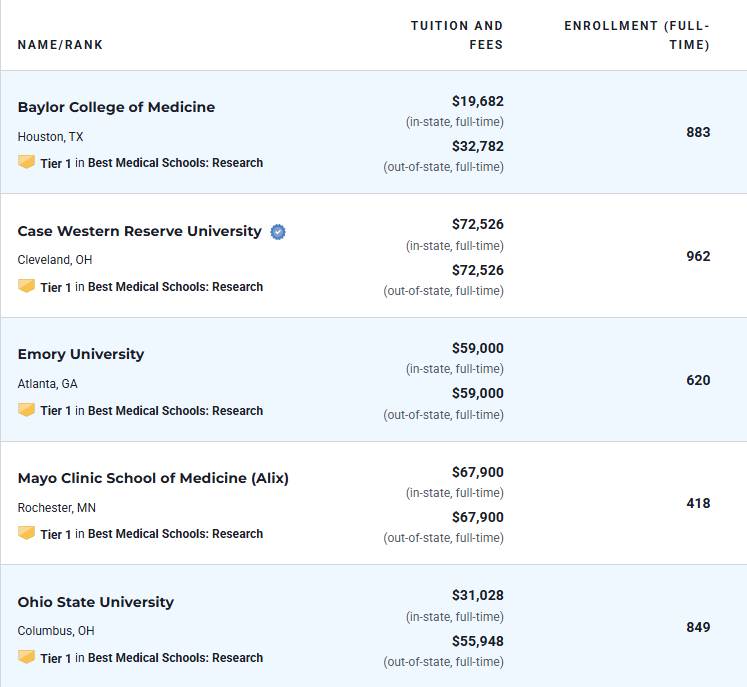Click the Tier 1 badge icon under Emory University

coord(26,410)
